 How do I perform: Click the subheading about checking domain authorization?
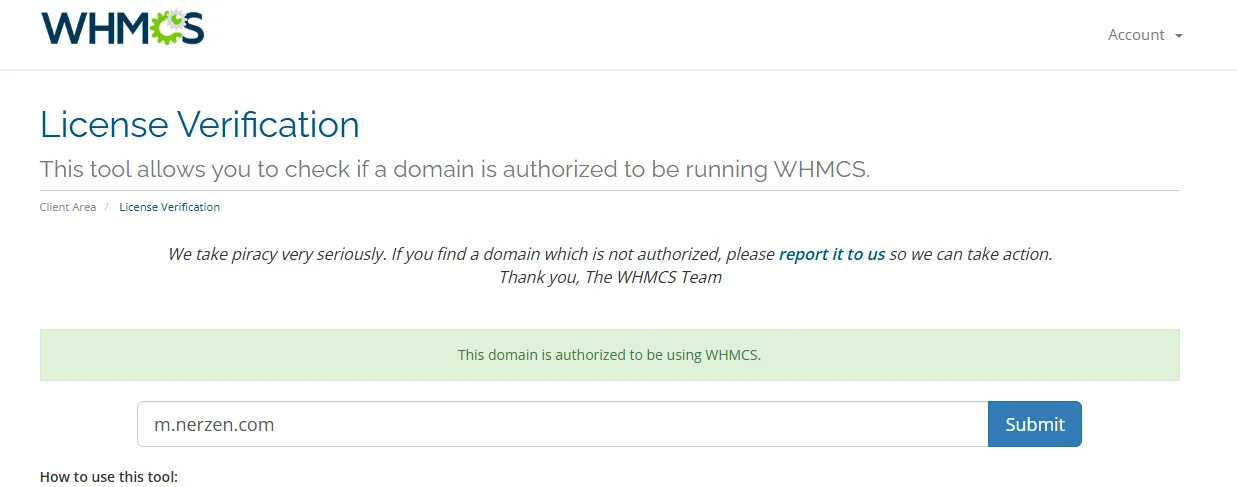[455, 169]
